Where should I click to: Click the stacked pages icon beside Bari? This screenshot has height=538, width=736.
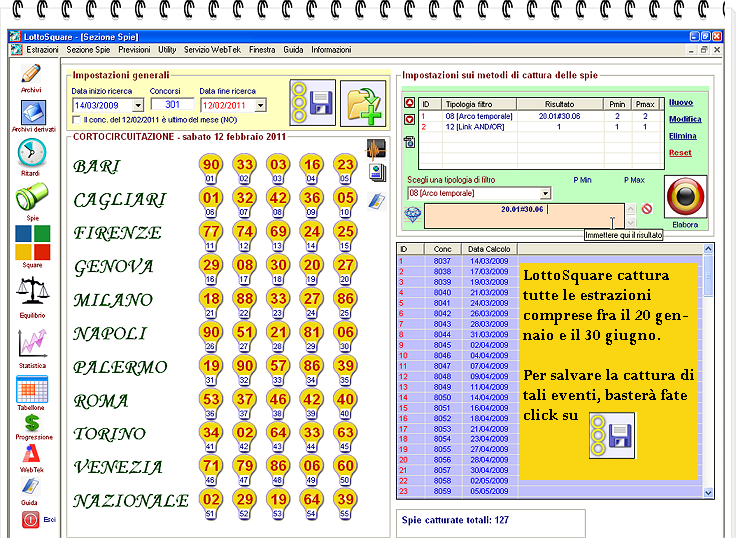coord(377,173)
